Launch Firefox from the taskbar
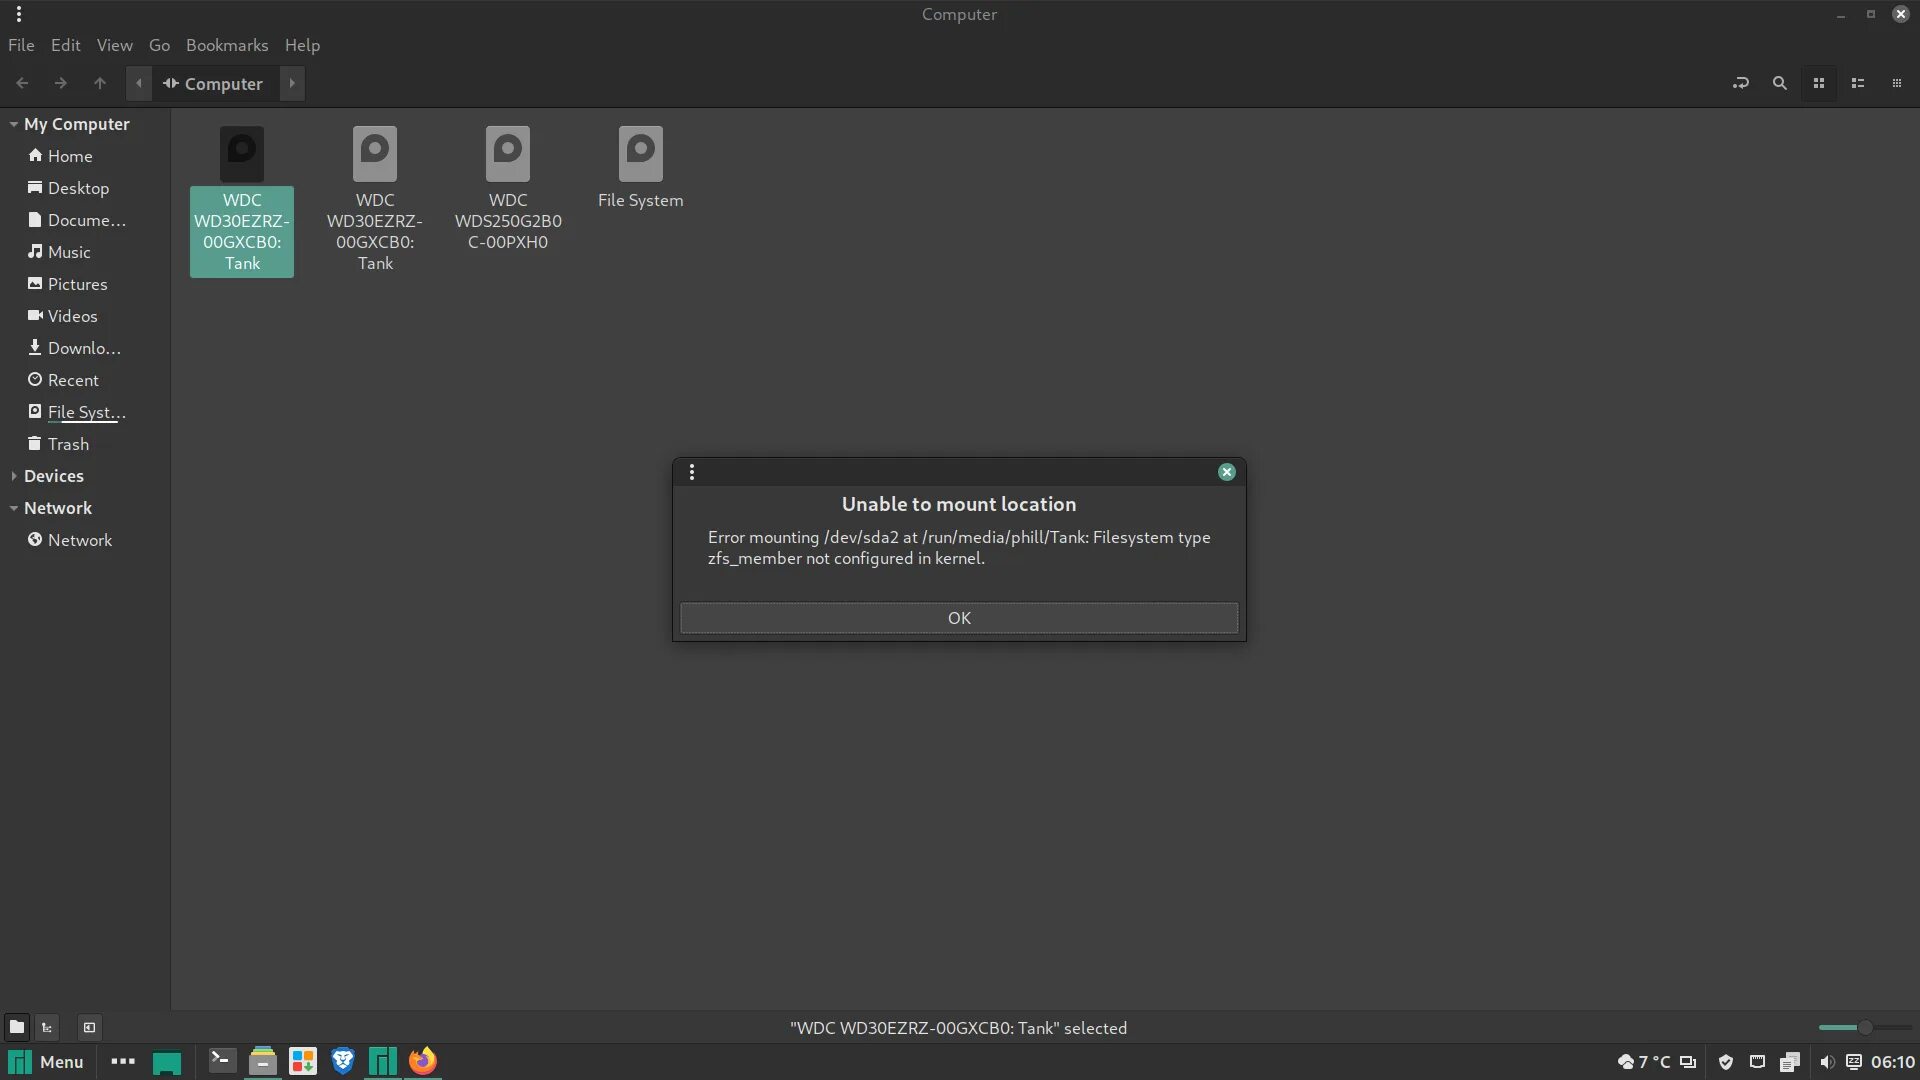Screen dimensions: 1920x1080 [422, 1061]
